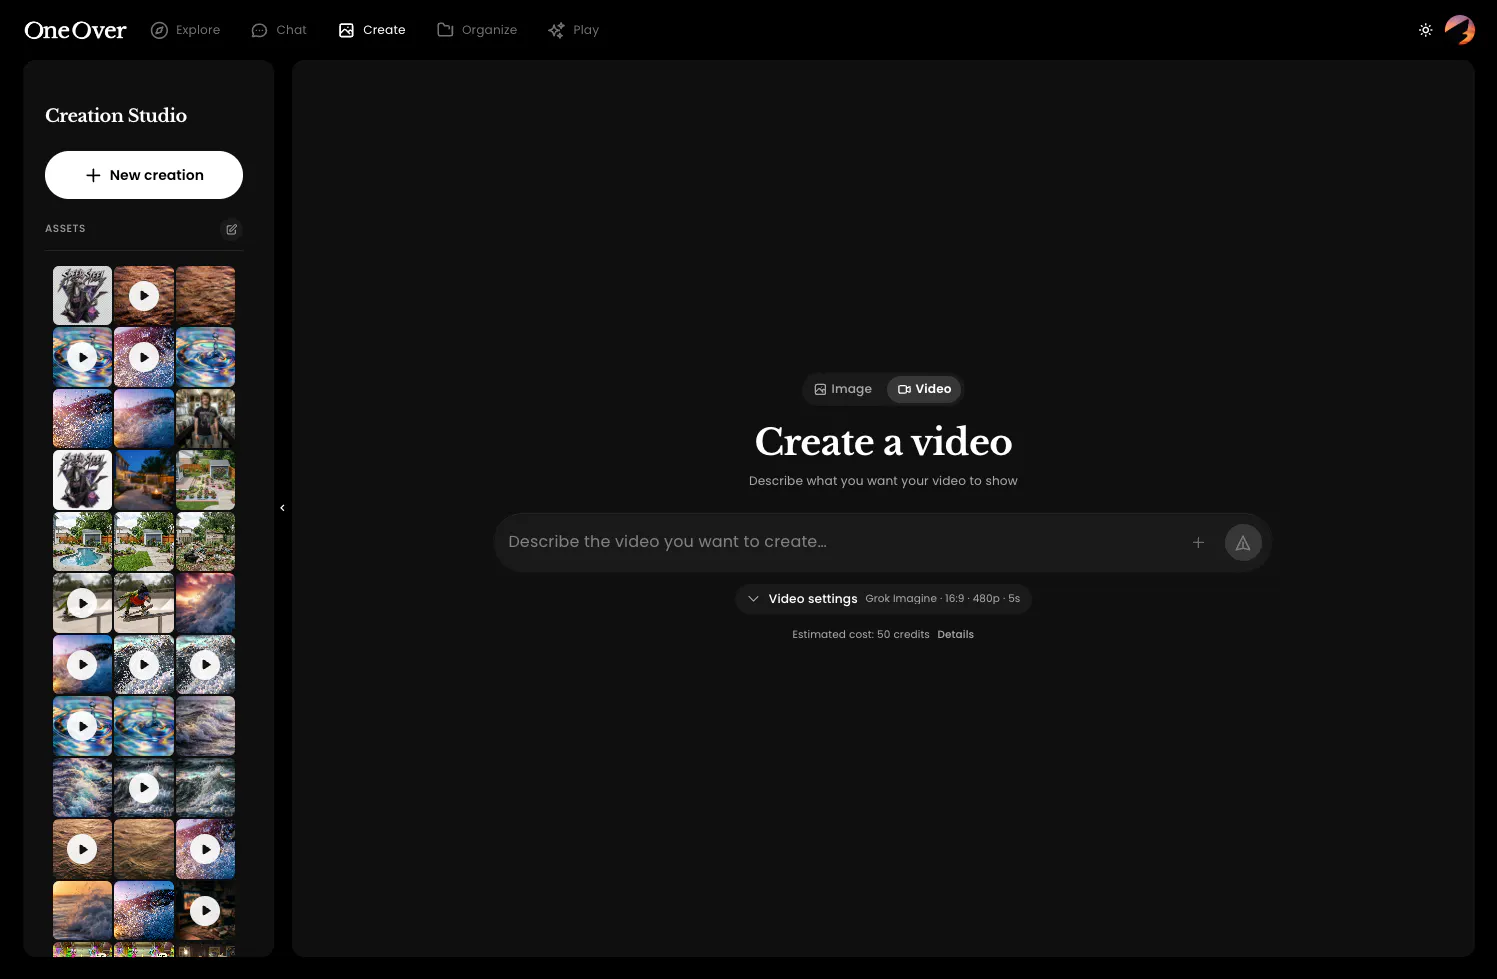This screenshot has height=979, width=1497.
Task: Open the estimated cost Details link
Action: tap(955, 634)
